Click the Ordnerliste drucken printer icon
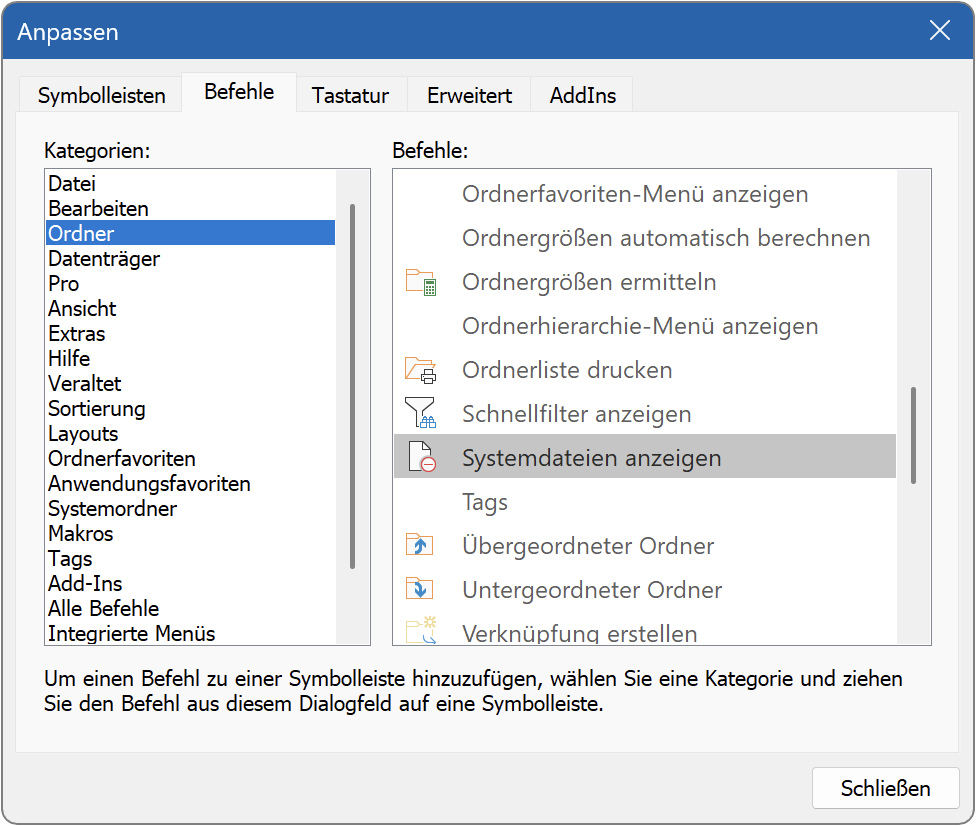This screenshot has width=976, height=826. tap(421, 370)
